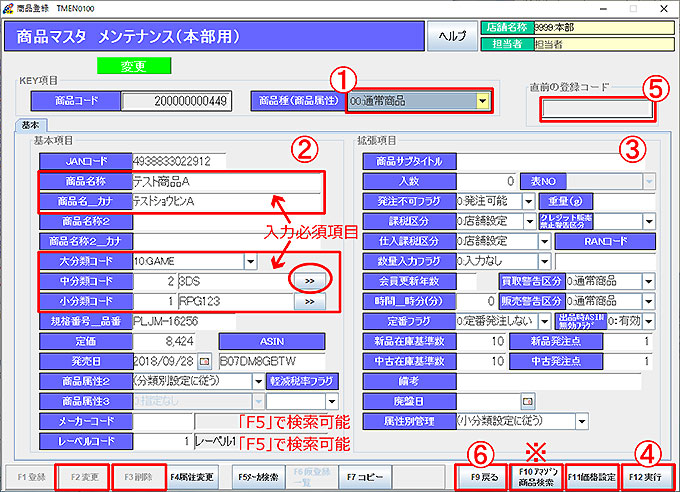Open 買取警告区分 dropdown

(649, 281)
